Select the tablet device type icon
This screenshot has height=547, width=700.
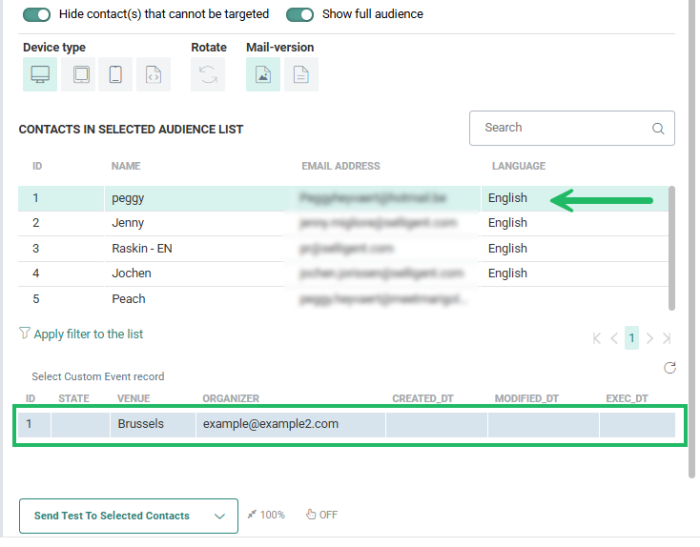[x=78, y=75]
